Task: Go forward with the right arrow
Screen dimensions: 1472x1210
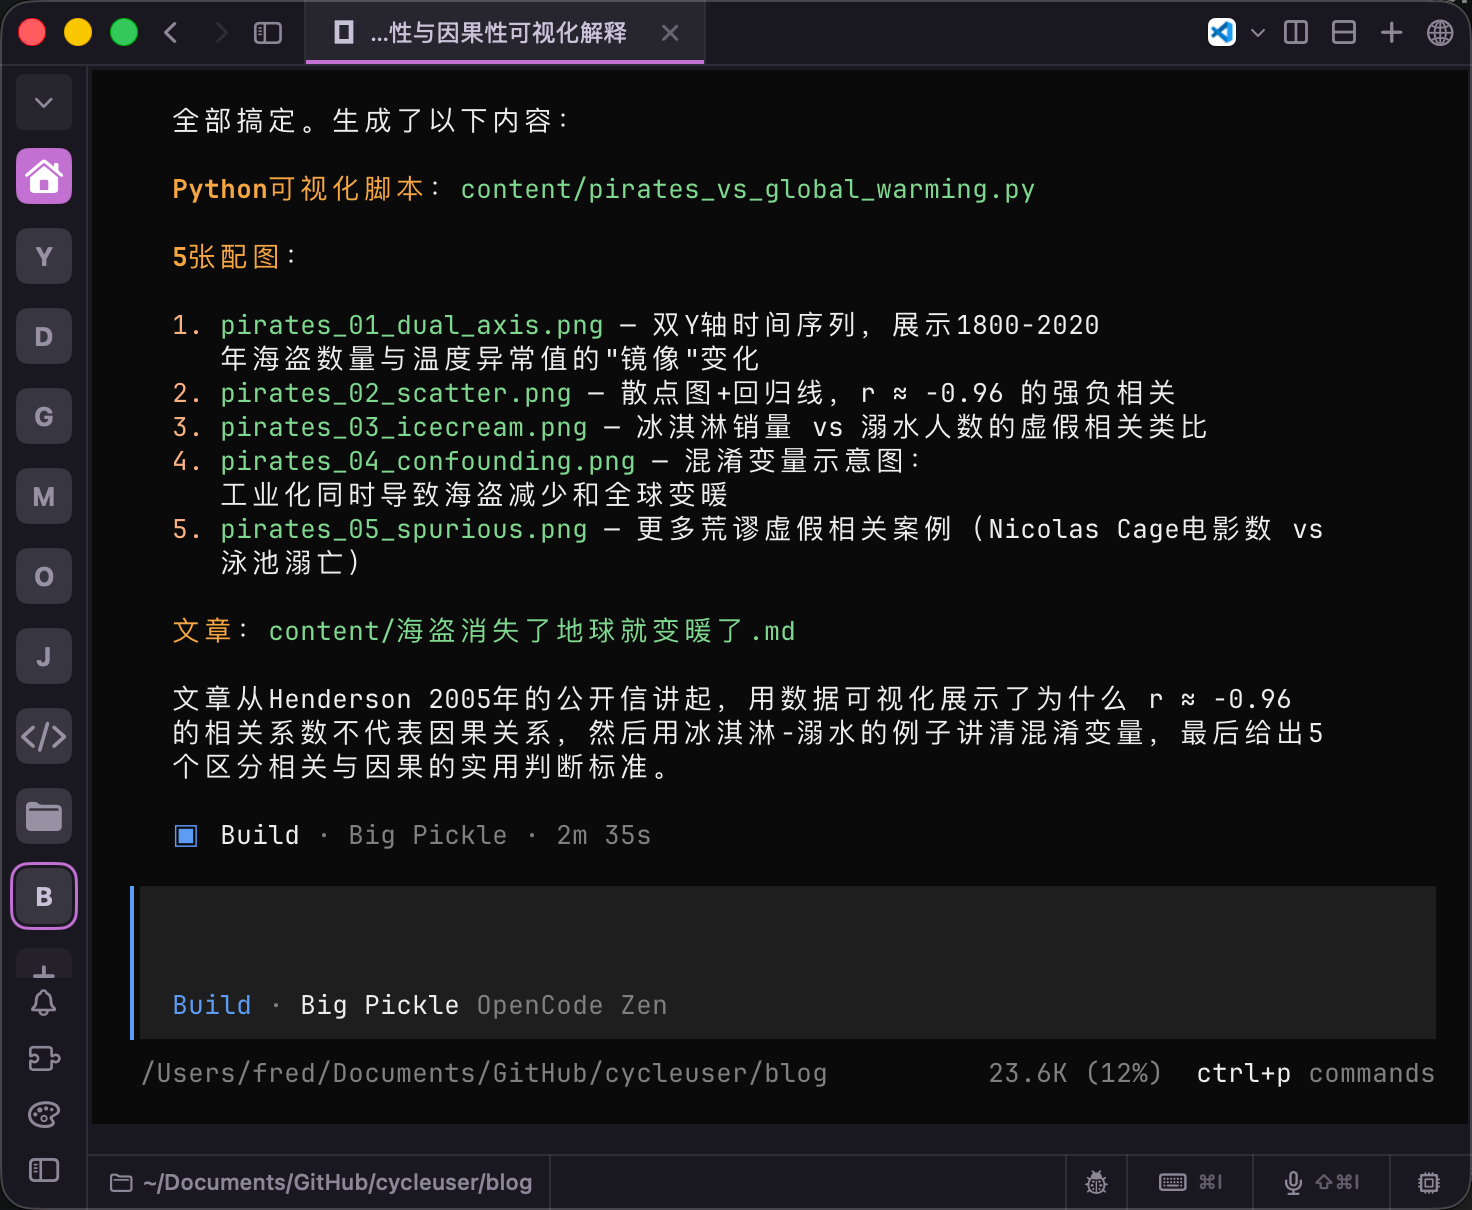Action: [x=221, y=33]
